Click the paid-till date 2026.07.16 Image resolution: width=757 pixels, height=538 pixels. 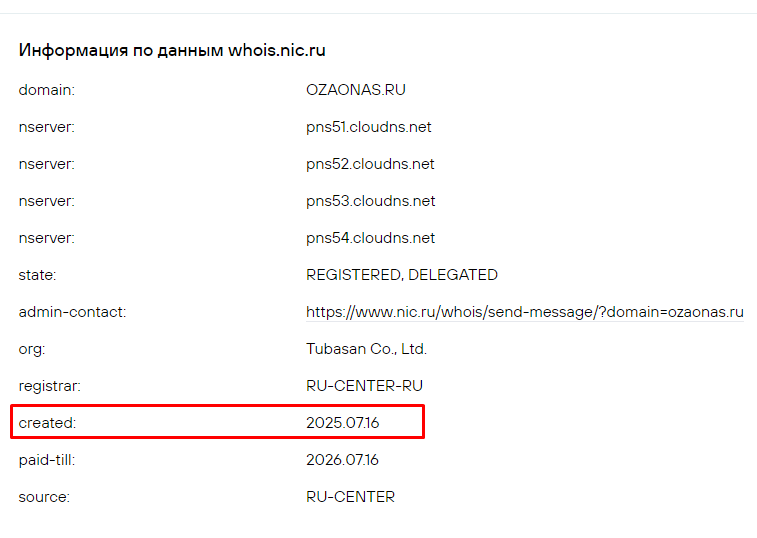[x=342, y=460]
